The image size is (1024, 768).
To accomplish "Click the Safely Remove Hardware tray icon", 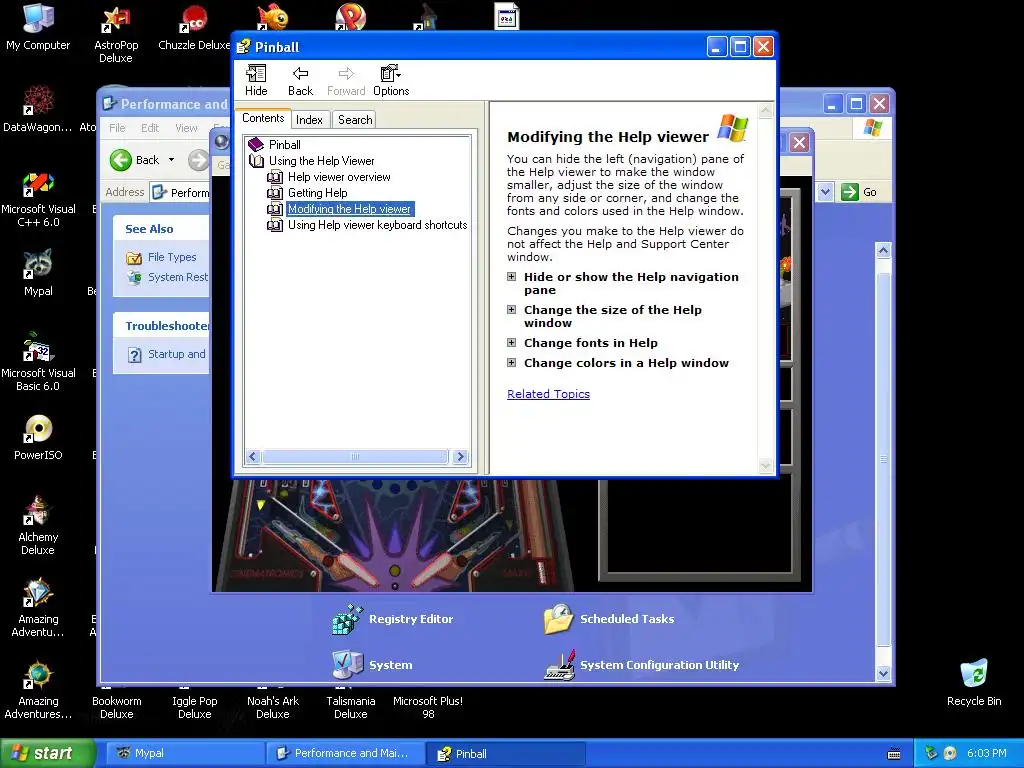I will coord(931,753).
